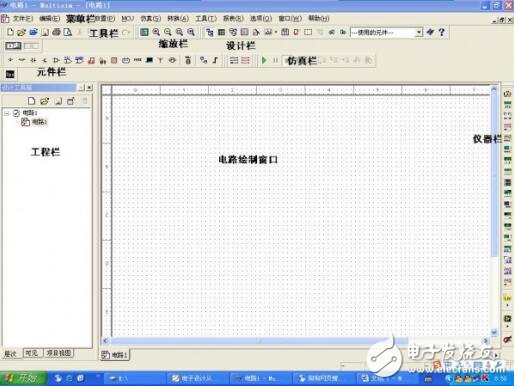Screen dimensions: 514x386
Task: Open the in-use components list dropdown
Action: tap(419, 32)
